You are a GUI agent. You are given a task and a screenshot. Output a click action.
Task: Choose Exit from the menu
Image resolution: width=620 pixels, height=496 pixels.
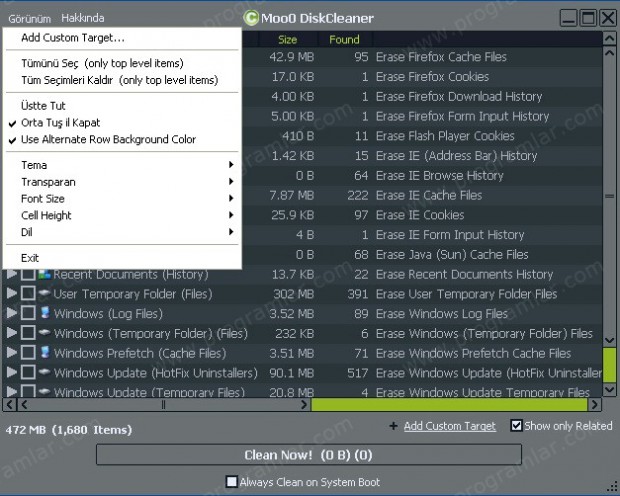click(122, 258)
